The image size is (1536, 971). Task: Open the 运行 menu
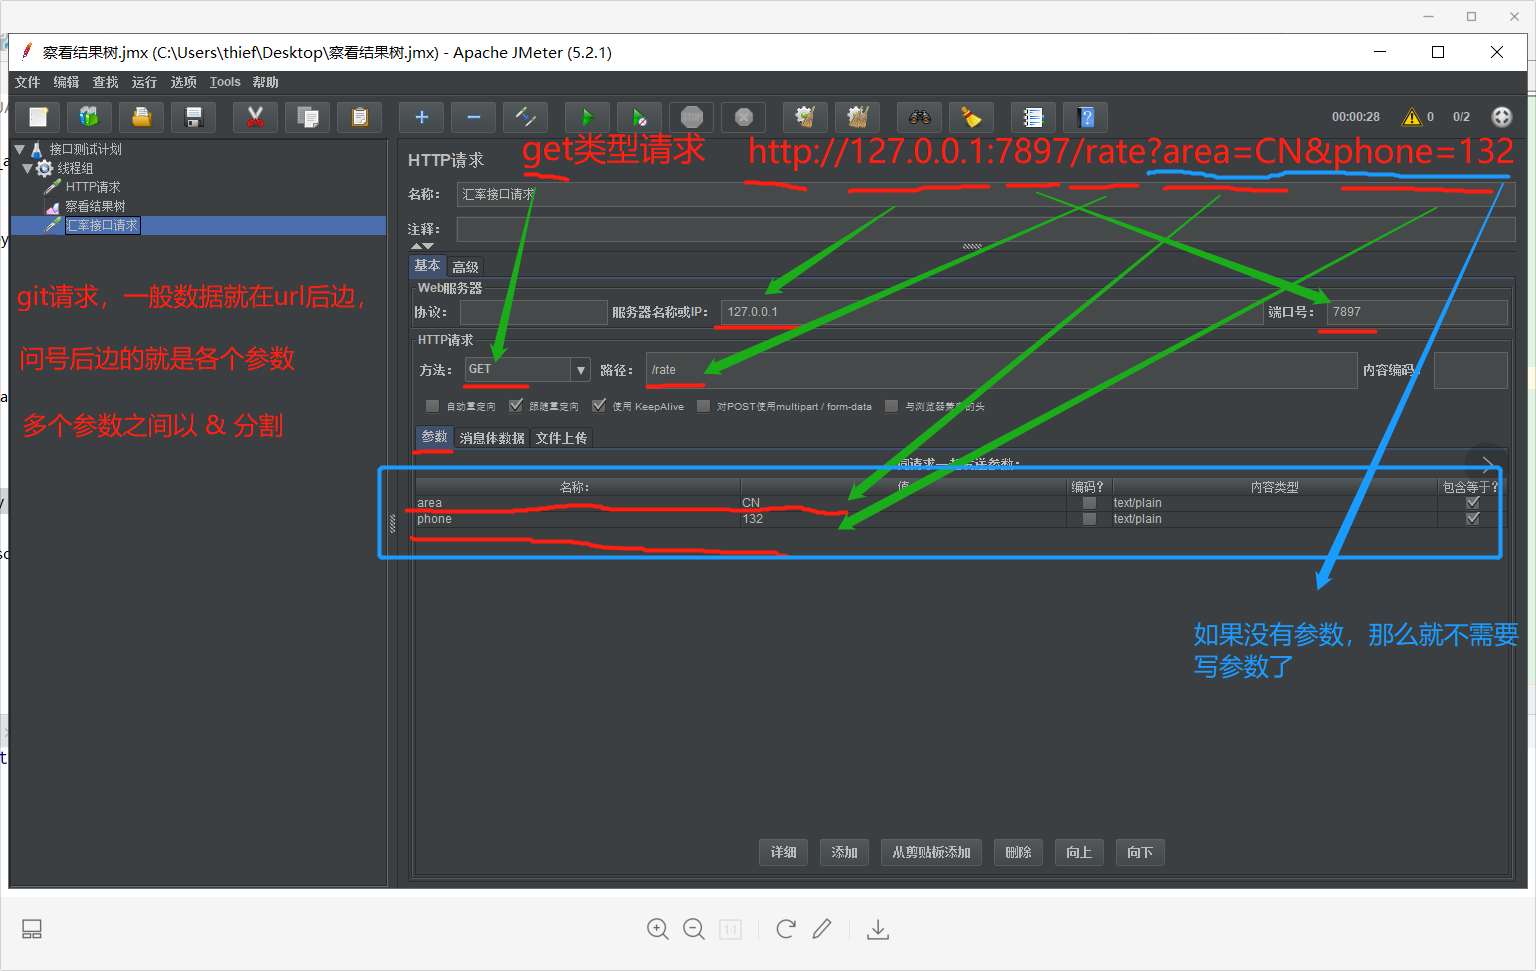(144, 82)
